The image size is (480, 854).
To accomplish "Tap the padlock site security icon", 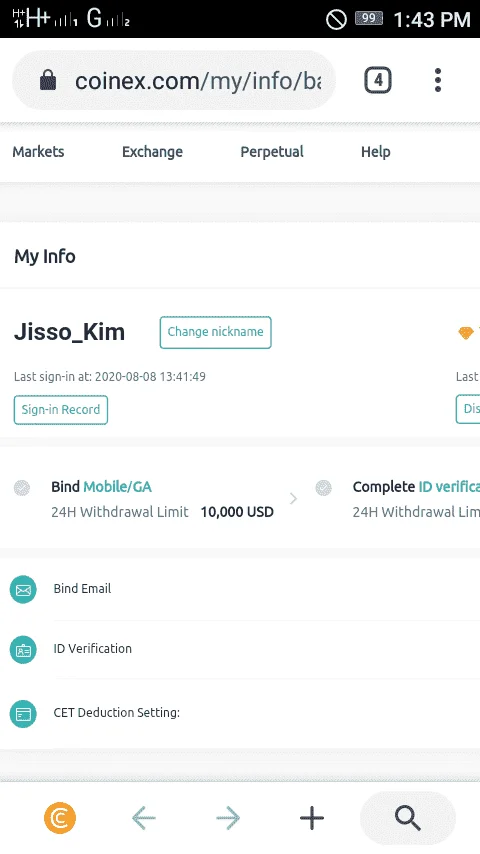I will (x=48, y=80).
